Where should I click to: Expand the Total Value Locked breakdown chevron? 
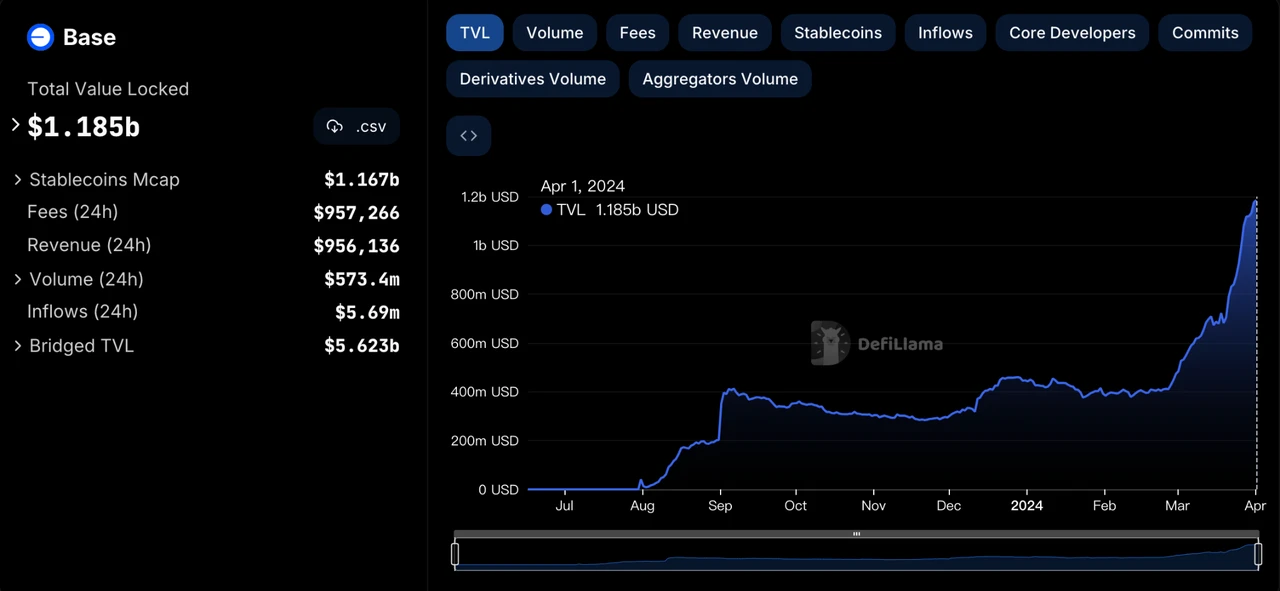(x=15, y=125)
